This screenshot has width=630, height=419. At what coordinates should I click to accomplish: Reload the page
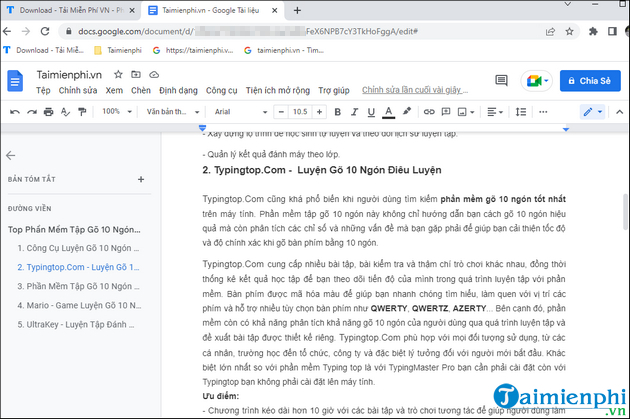pyautogui.click(x=45, y=31)
